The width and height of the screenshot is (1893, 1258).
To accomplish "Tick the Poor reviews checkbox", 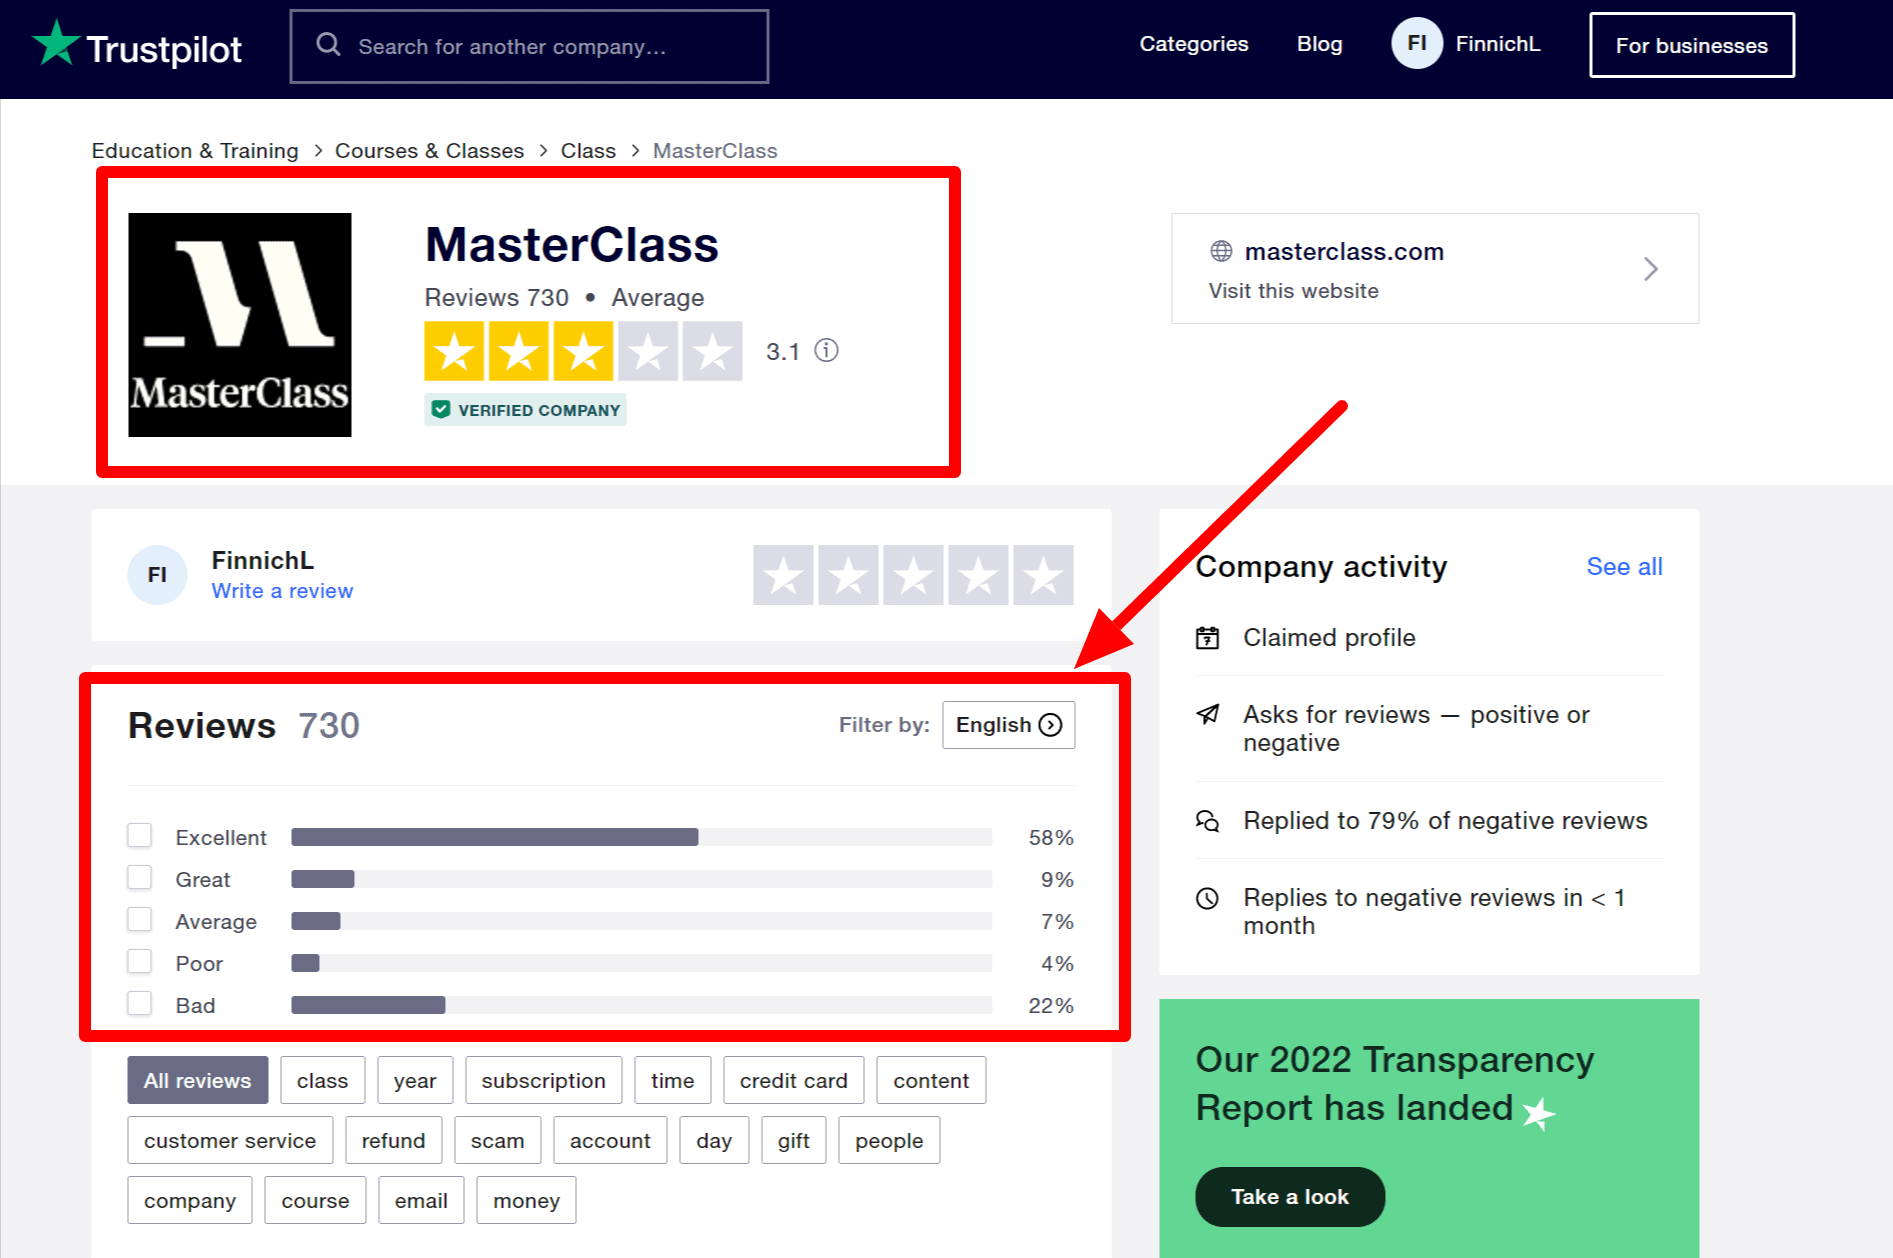I will click(x=140, y=961).
